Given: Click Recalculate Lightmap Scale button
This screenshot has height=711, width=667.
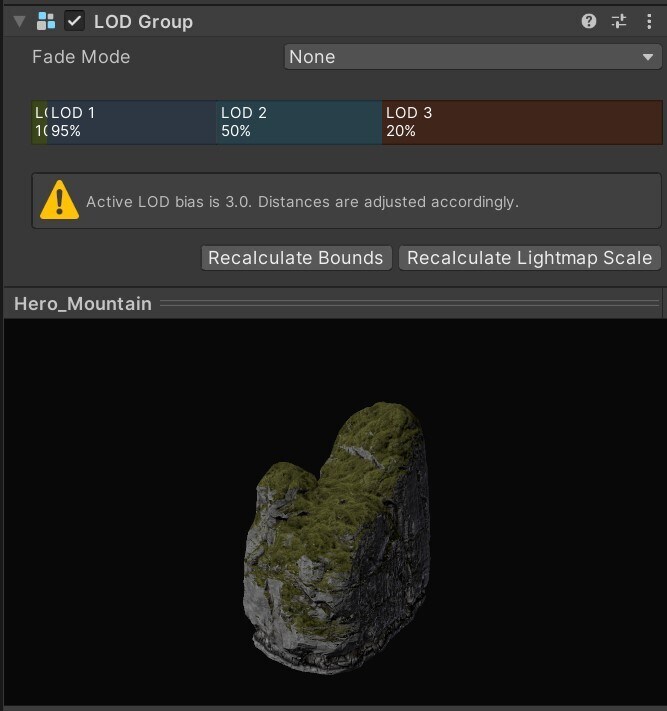Looking at the screenshot, I should point(530,258).
